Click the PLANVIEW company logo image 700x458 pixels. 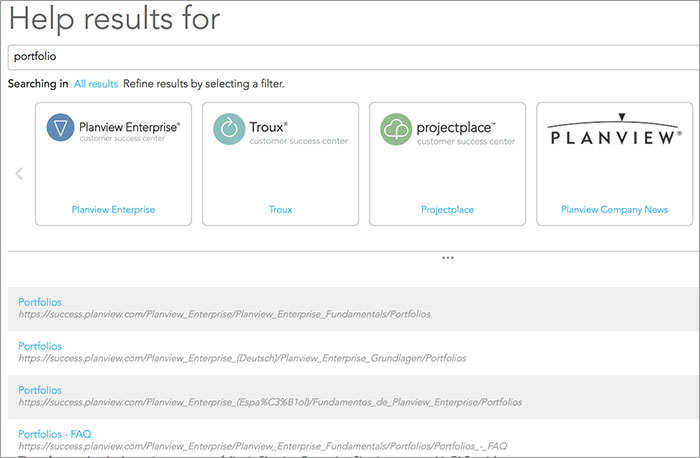[615, 129]
